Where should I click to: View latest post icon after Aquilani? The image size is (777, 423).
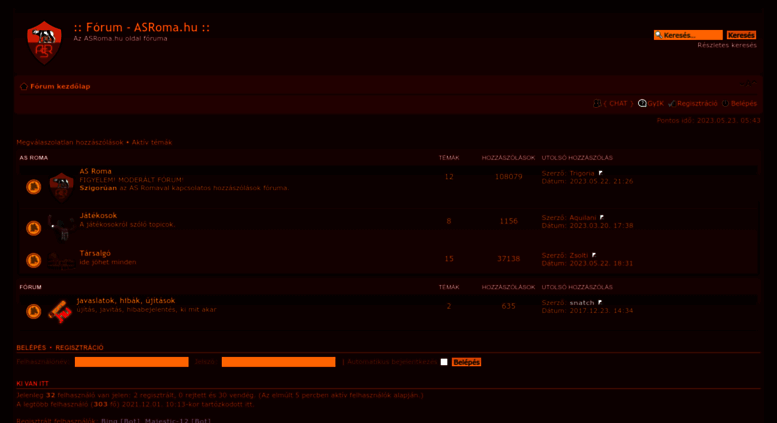(602, 217)
